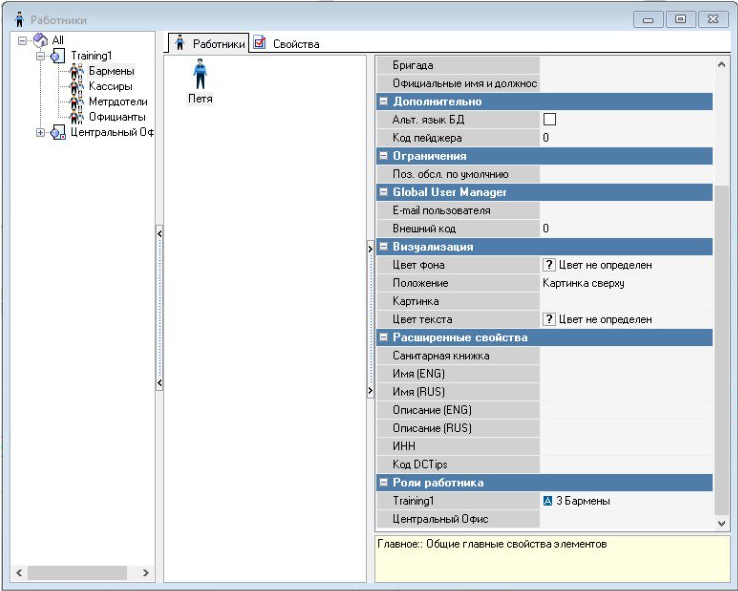Collapse the Визуализация property section

[383, 247]
